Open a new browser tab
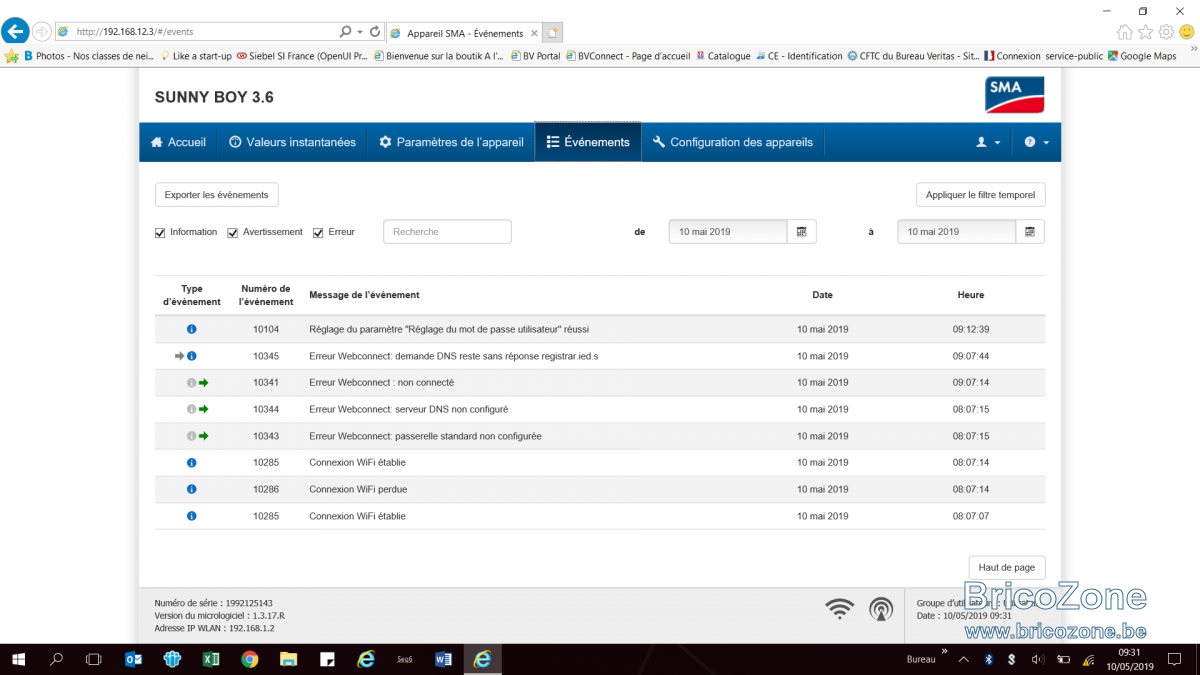Image resolution: width=1200 pixels, height=675 pixels. pyautogui.click(x=553, y=33)
